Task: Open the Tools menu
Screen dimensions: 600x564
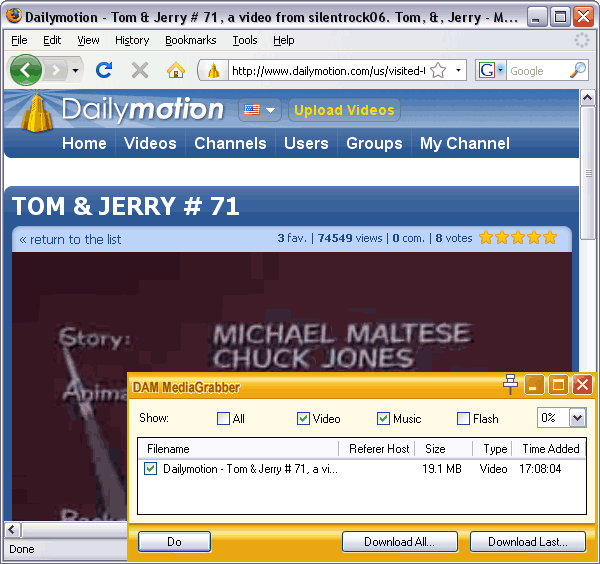Action: pos(245,40)
